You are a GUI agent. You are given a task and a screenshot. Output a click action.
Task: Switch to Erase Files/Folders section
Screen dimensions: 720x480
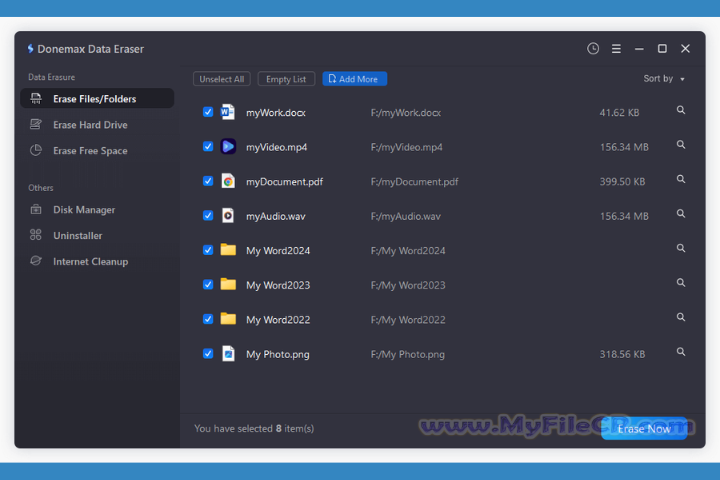pos(97,98)
